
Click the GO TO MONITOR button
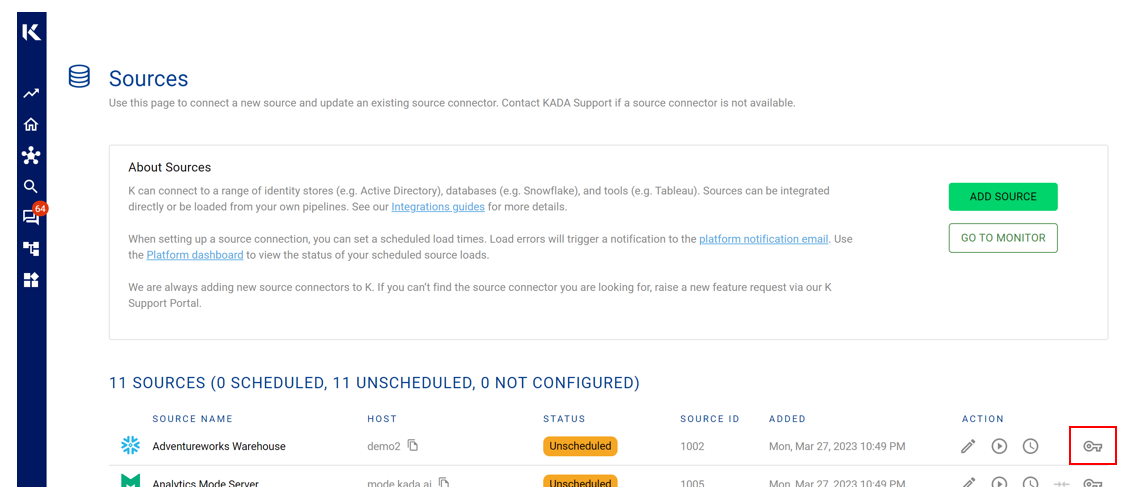1002,238
